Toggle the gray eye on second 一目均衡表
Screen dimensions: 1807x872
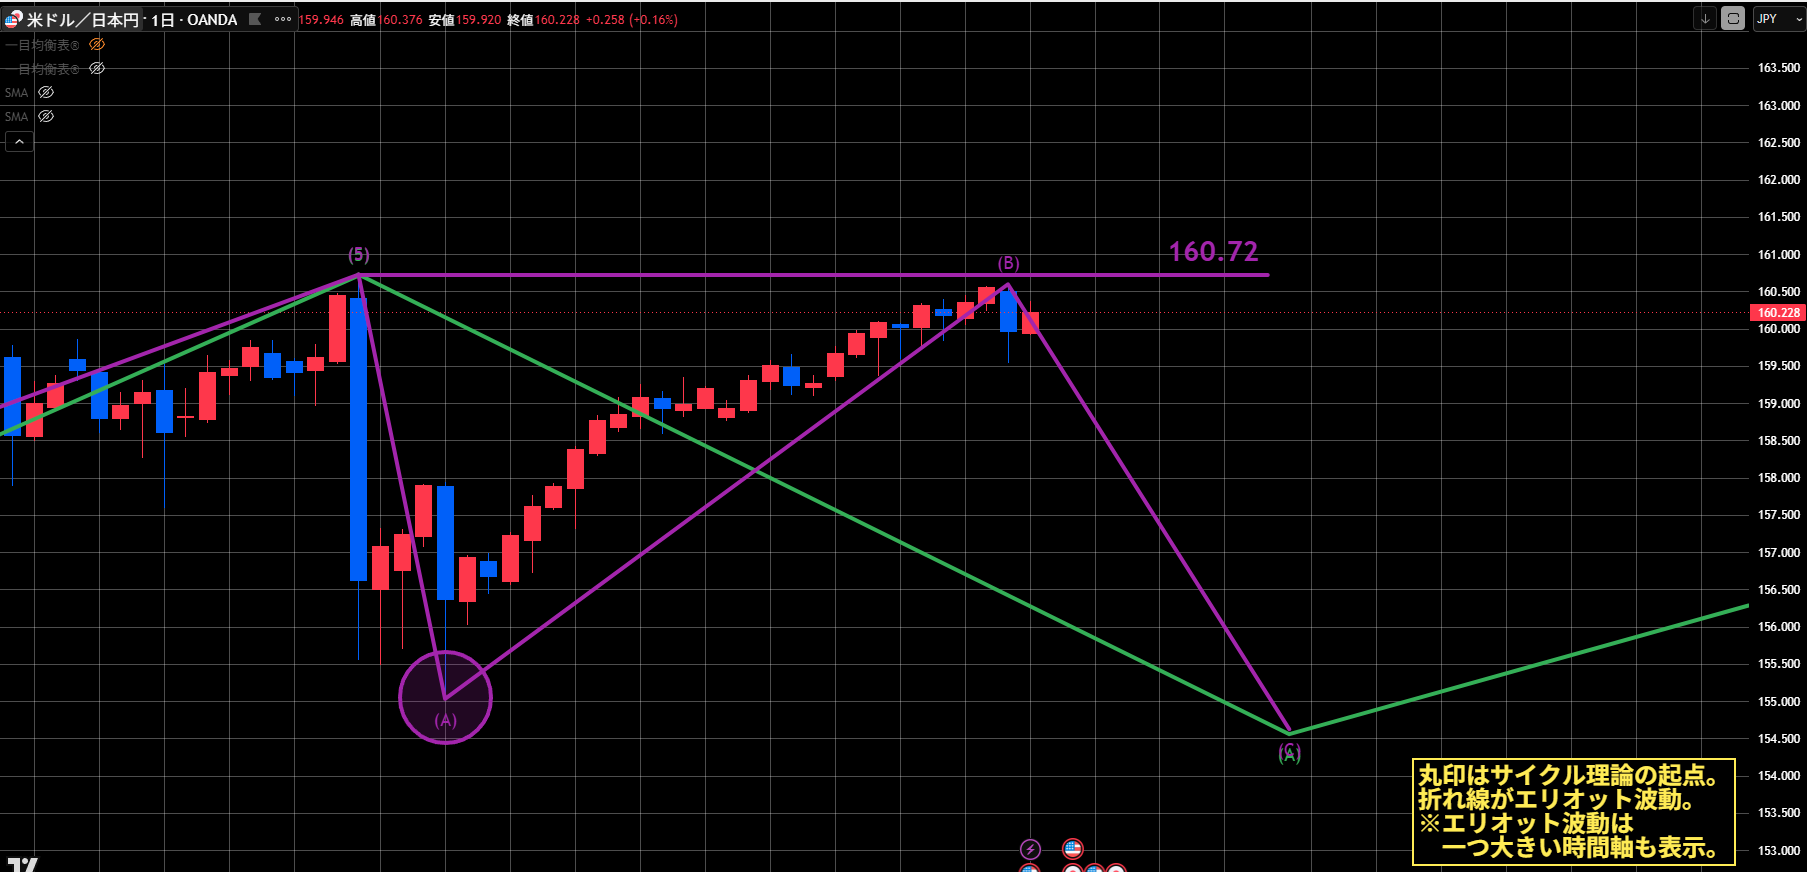(x=97, y=69)
